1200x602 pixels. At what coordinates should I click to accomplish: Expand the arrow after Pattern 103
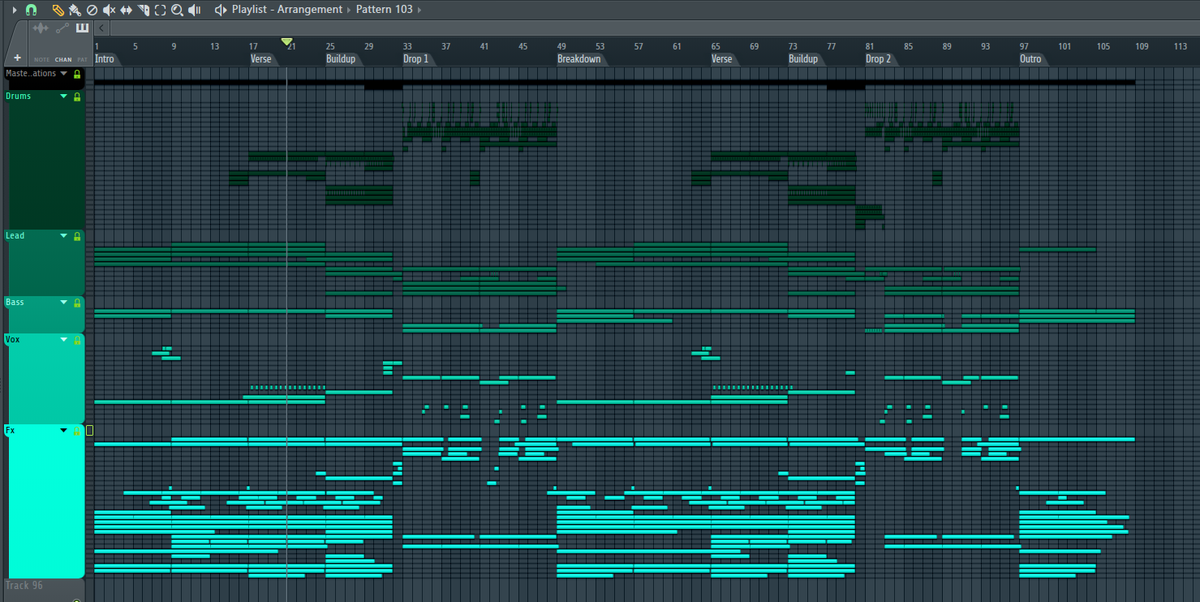[419, 10]
